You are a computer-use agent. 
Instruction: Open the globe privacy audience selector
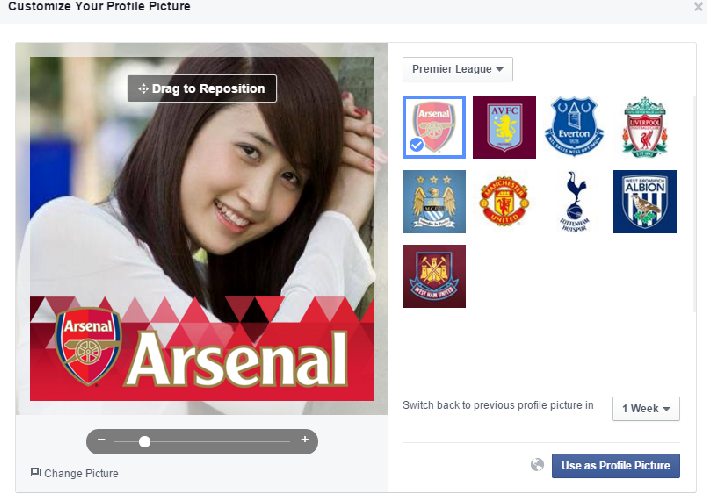[537, 464]
